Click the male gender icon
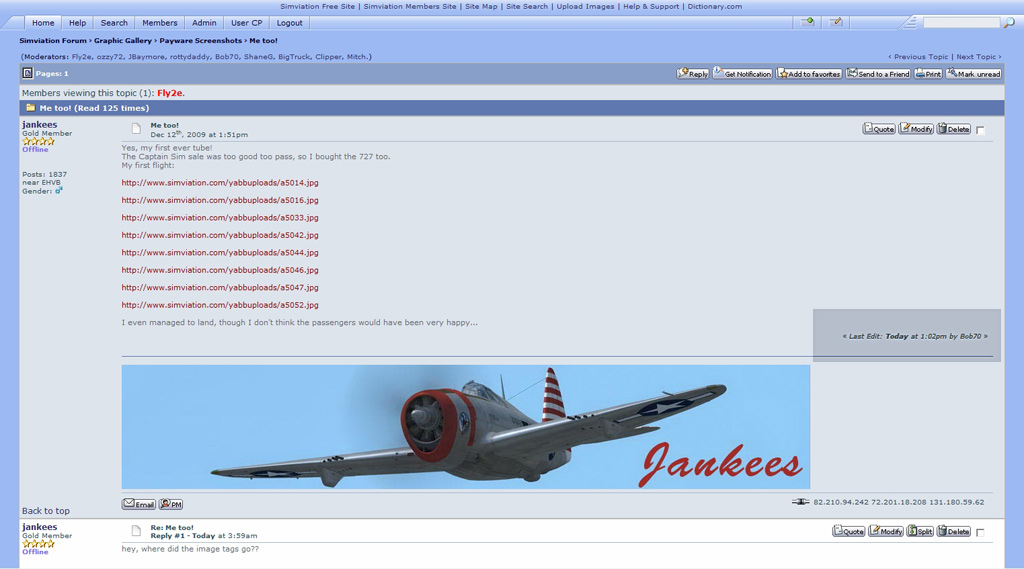This screenshot has height=569, width=1024. coord(59,191)
